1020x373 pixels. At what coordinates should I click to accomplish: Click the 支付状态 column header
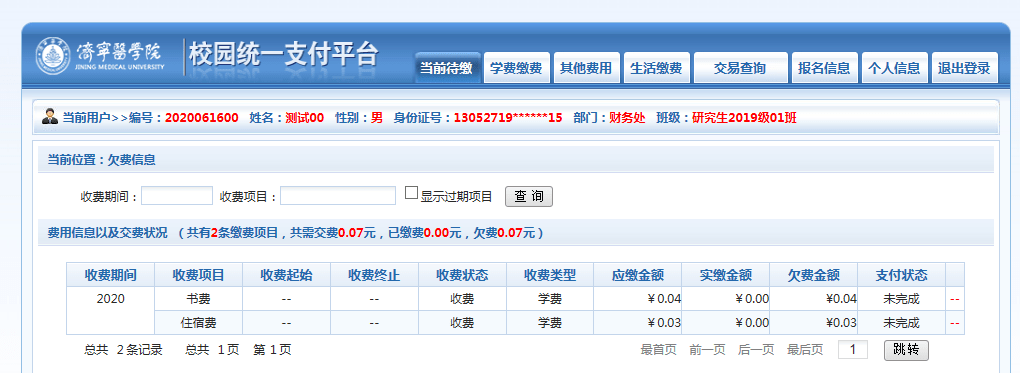point(901,275)
